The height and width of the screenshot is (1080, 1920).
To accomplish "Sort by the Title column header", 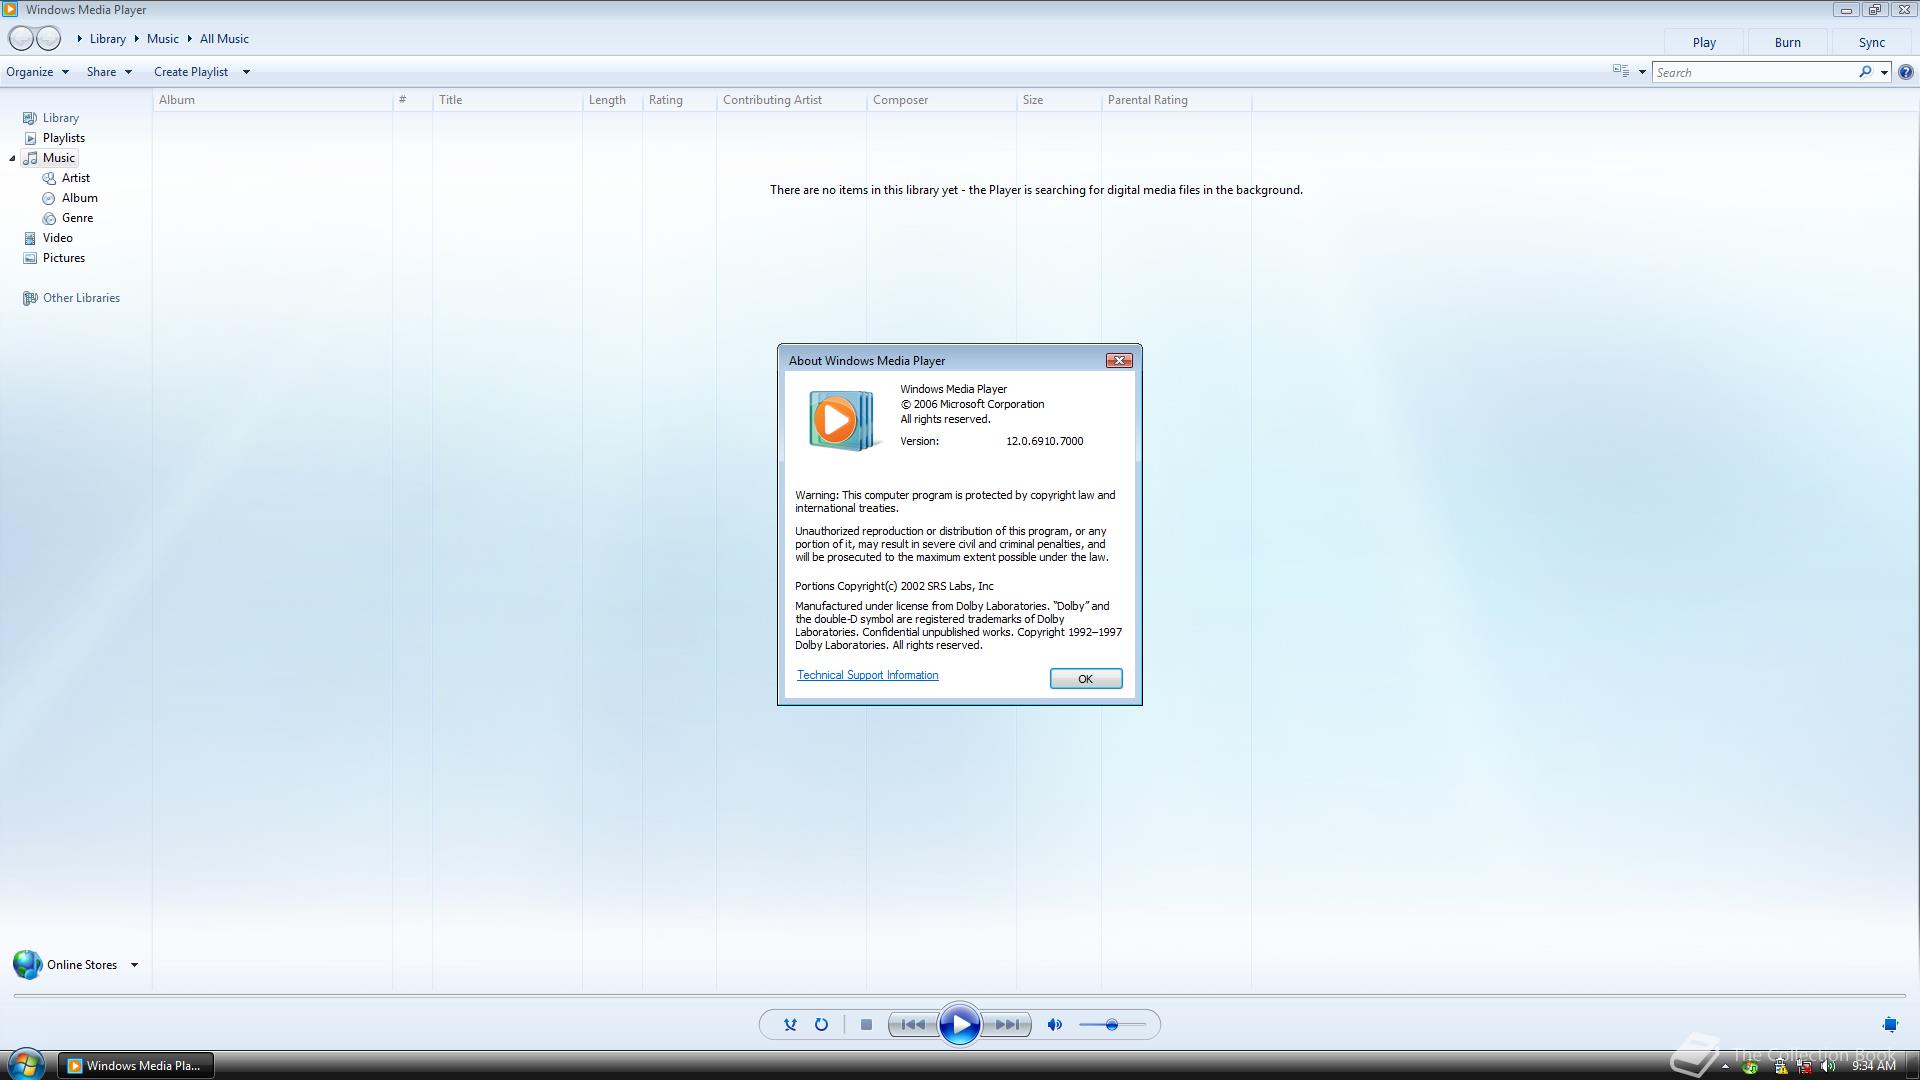I will (x=508, y=100).
